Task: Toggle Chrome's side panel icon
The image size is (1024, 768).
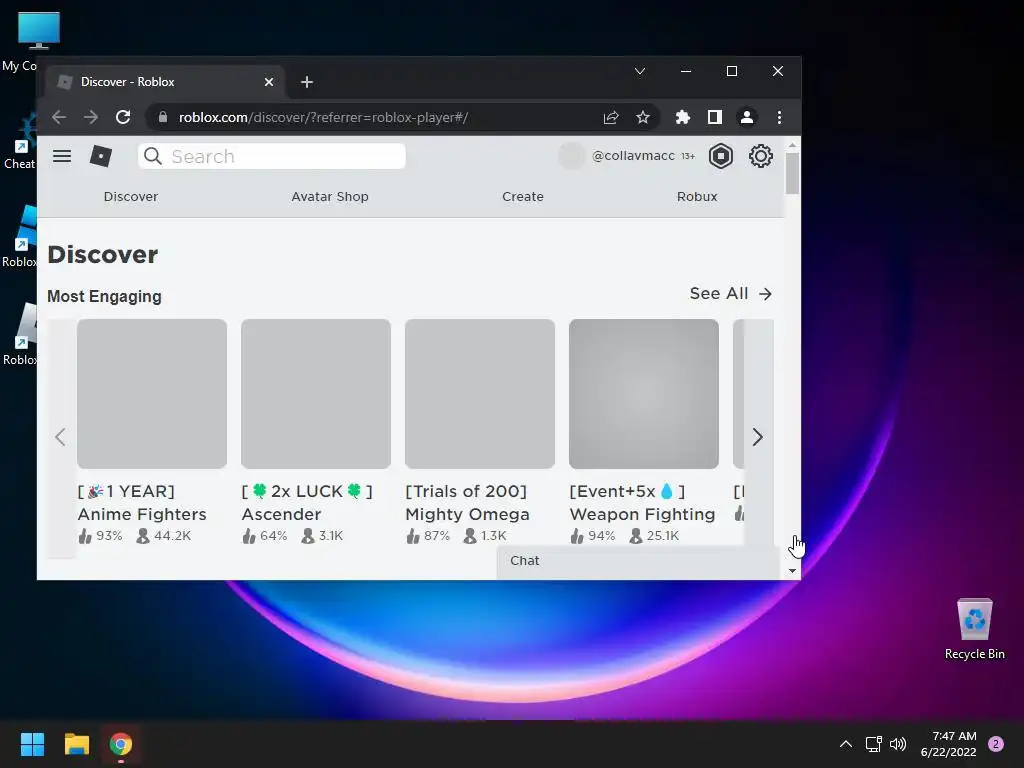Action: pos(714,118)
